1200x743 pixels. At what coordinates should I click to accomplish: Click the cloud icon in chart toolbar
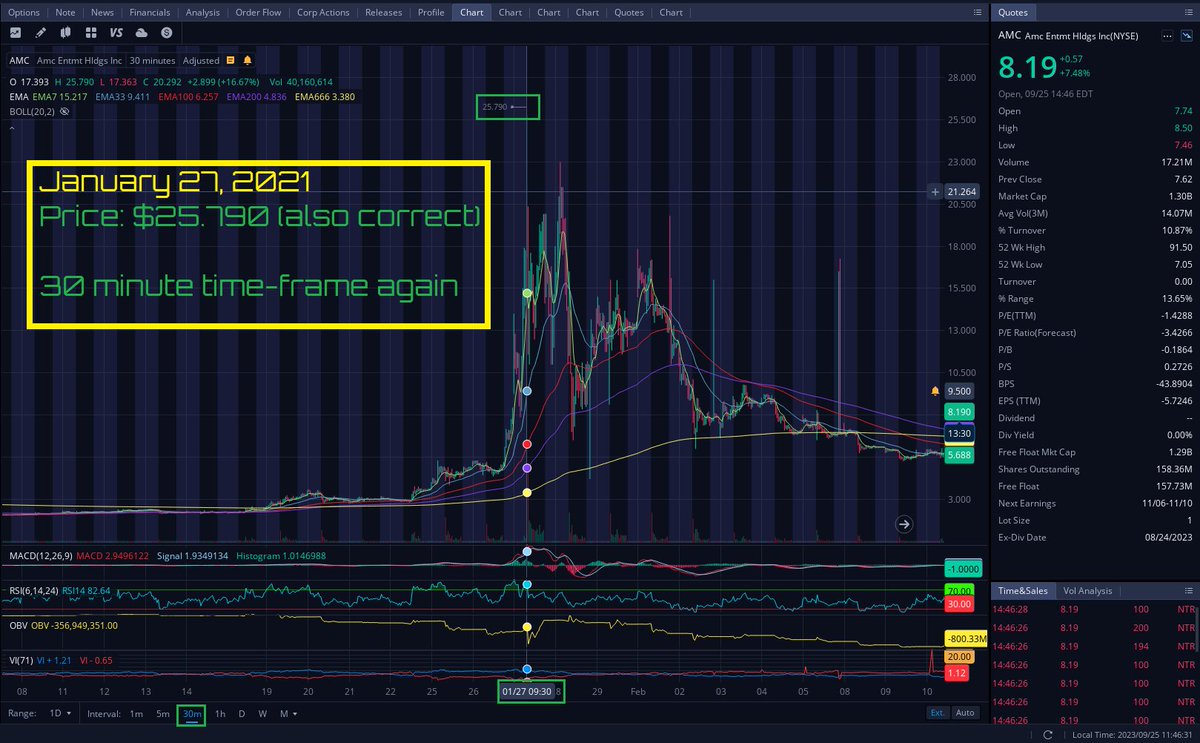[141, 33]
